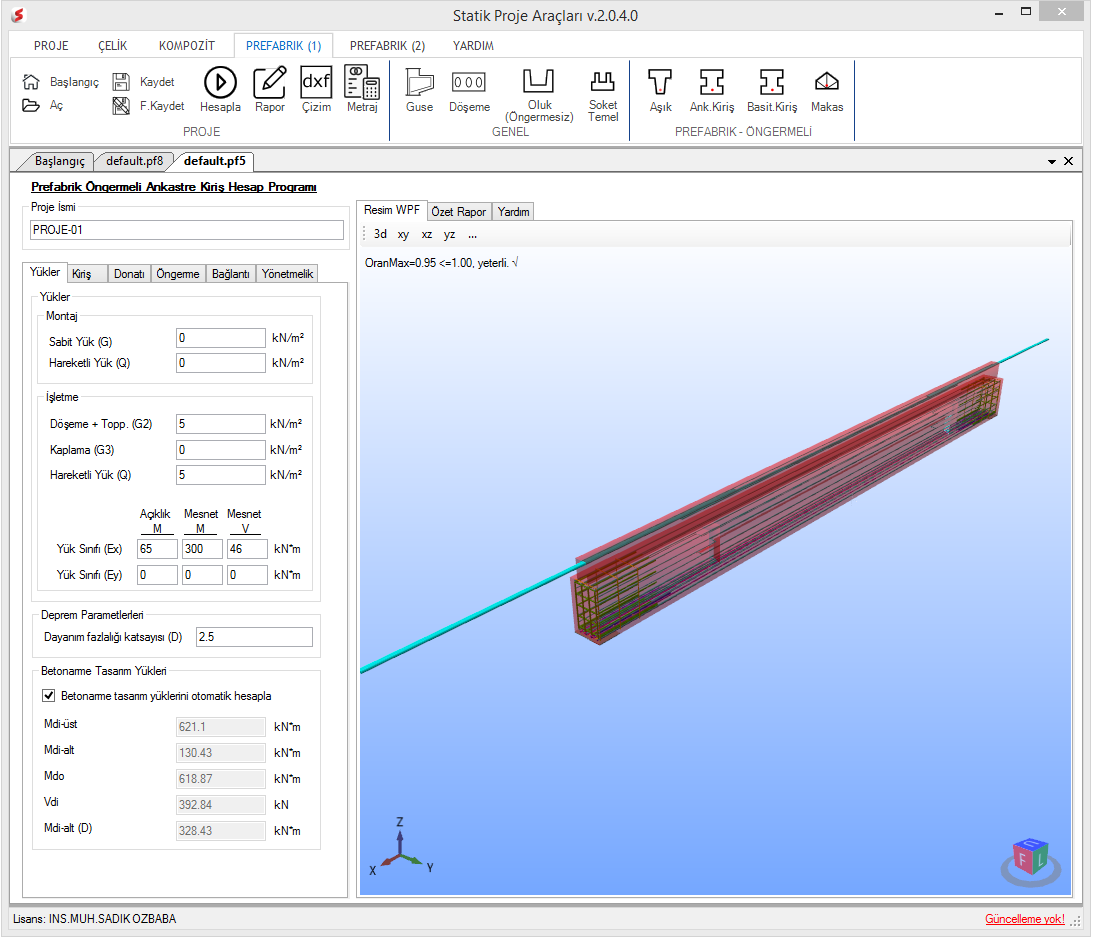The height and width of the screenshot is (938, 1093).
Task: Toggle automatic Betonarme design loads checkbox
Action: [x=49, y=695]
